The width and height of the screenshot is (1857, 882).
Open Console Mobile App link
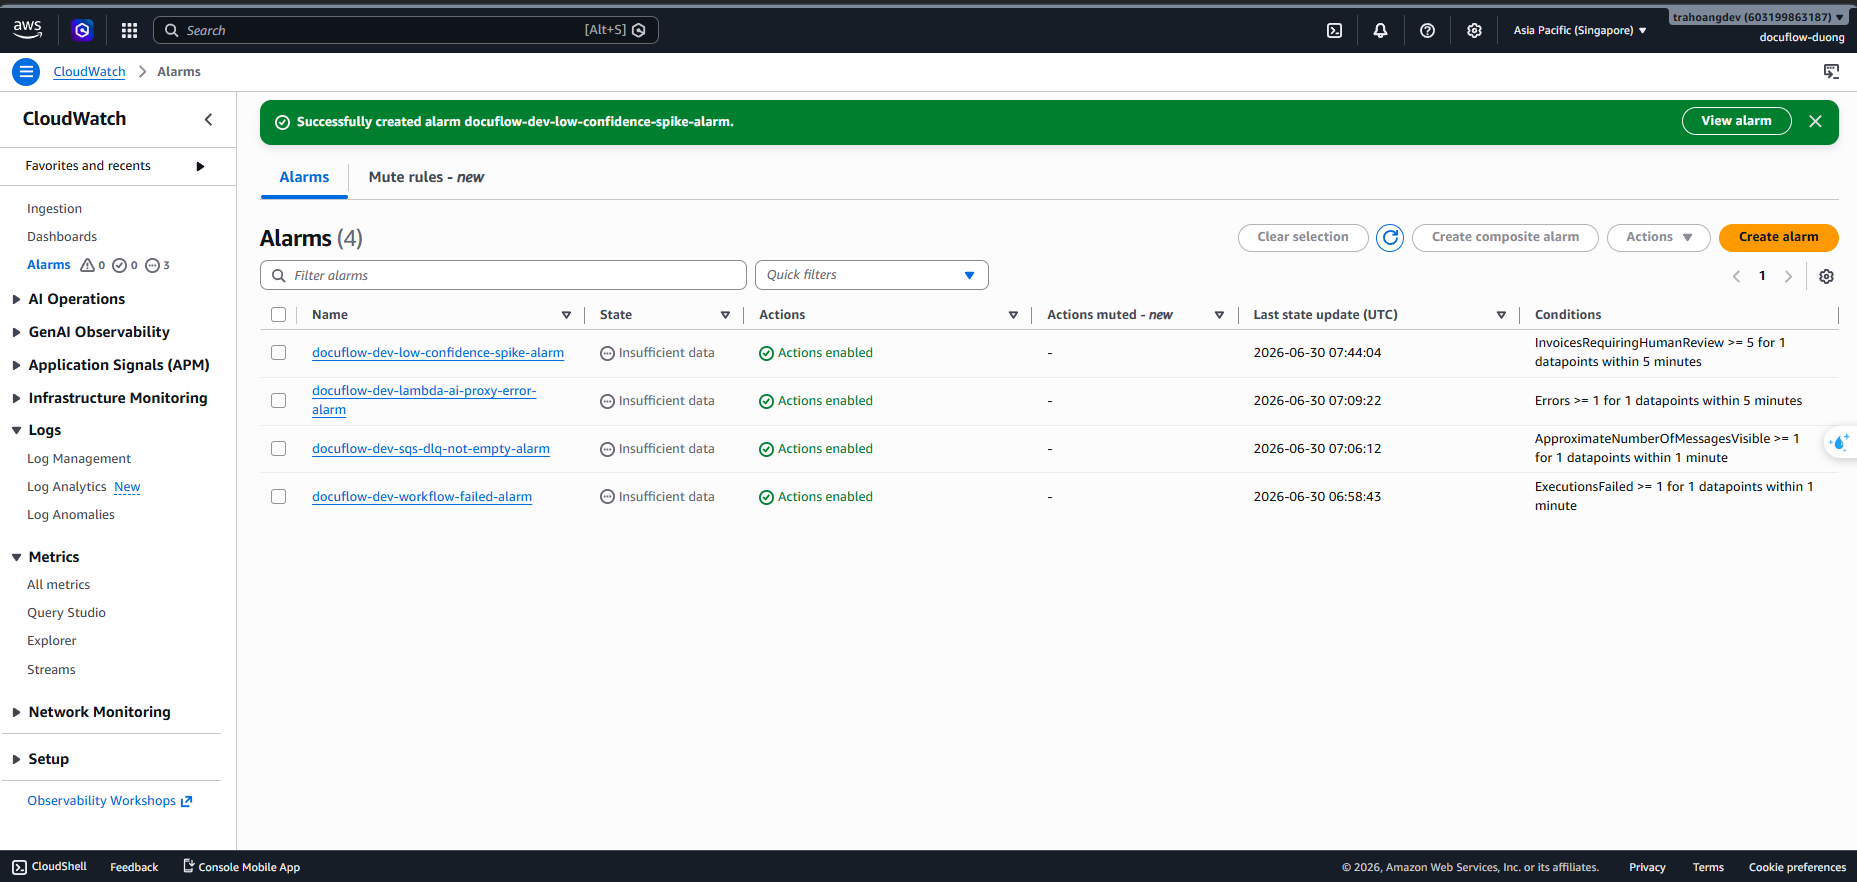pos(241,867)
